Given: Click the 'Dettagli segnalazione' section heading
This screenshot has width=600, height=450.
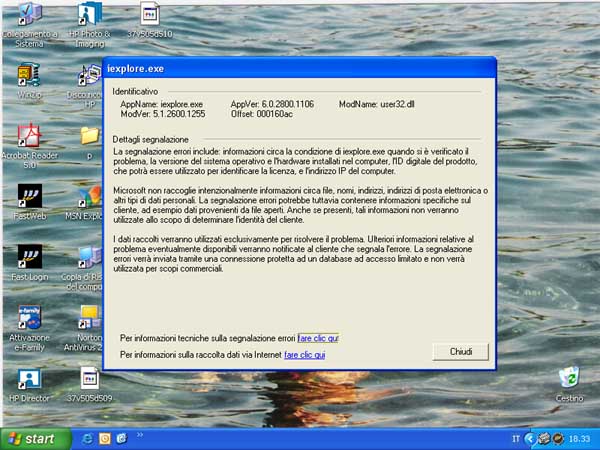Looking at the screenshot, I should pos(150,140).
